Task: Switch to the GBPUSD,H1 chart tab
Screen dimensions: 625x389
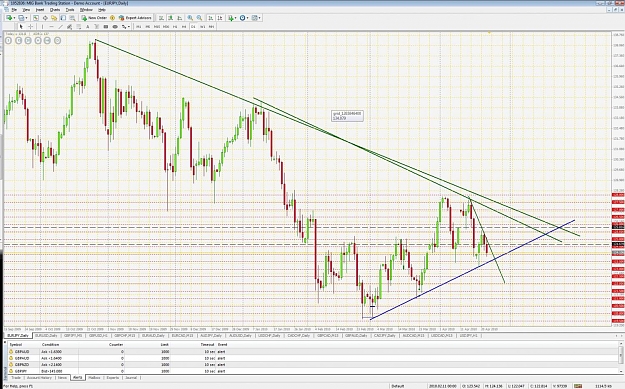Action: (x=99, y=336)
